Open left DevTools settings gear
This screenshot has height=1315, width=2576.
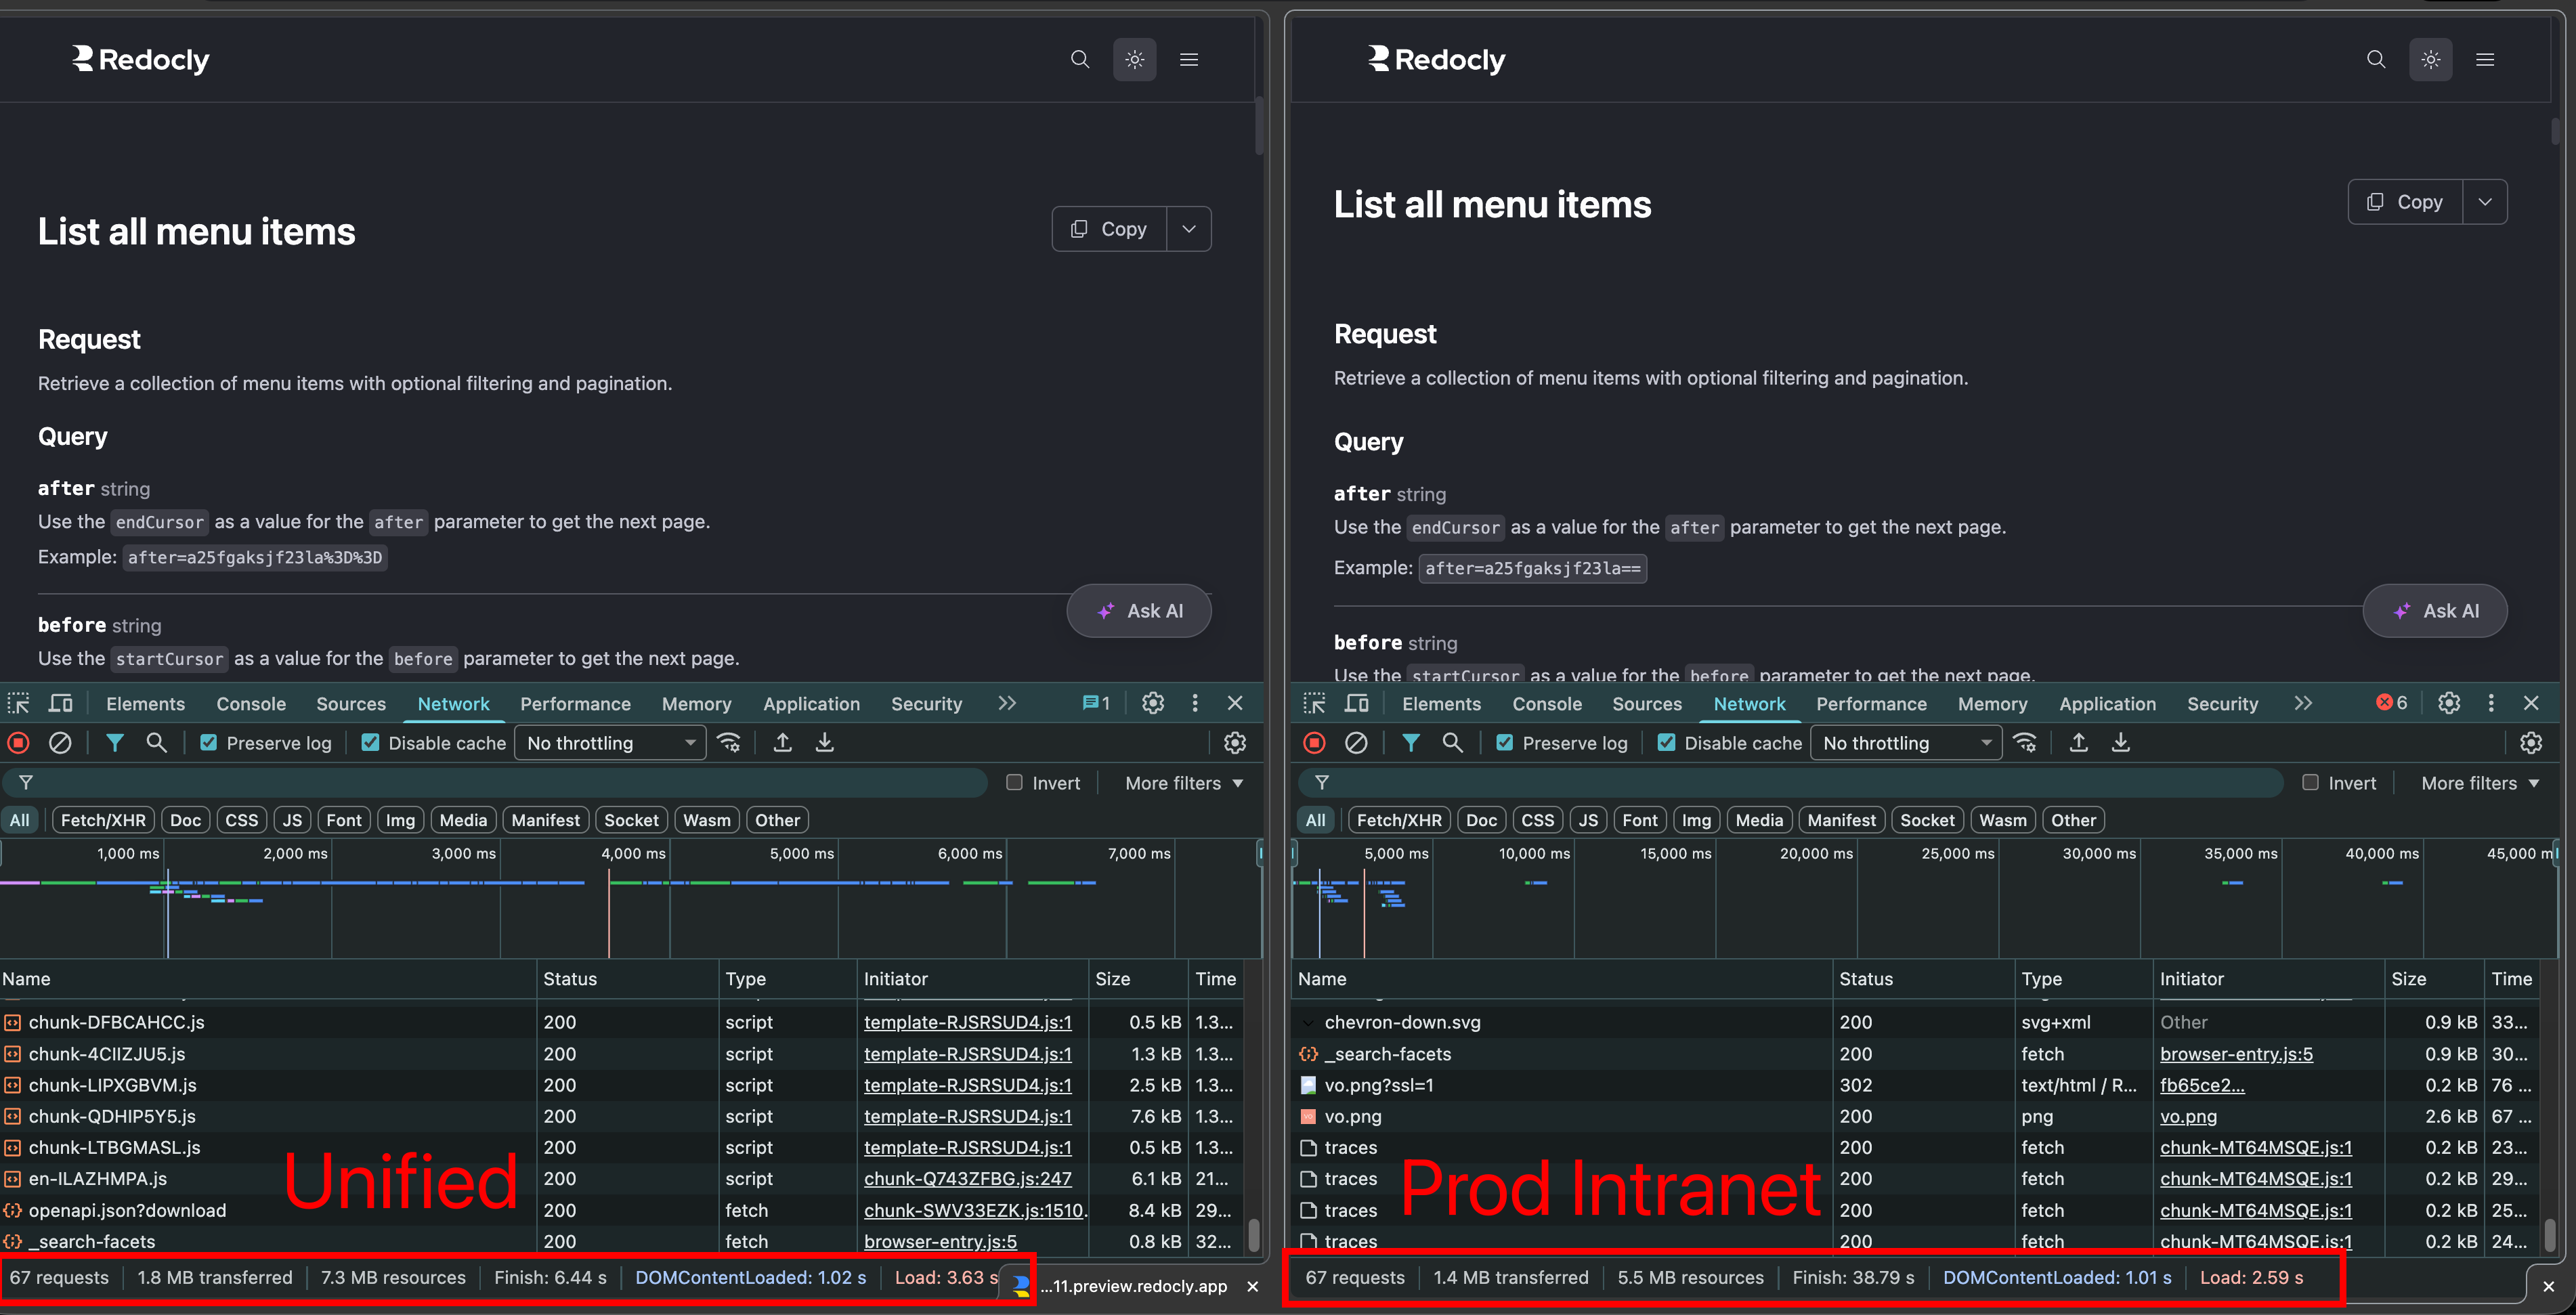(x=1153, y=703)
